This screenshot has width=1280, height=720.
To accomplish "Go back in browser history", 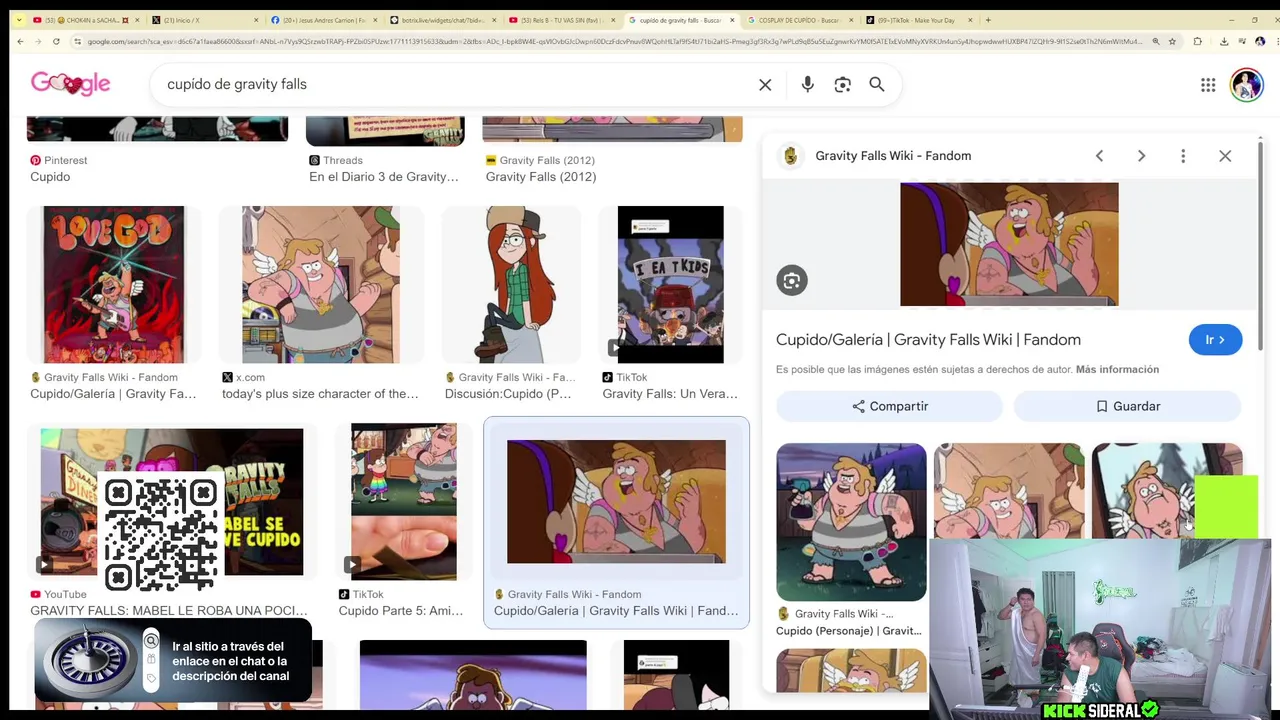I will tap(20, 41).
